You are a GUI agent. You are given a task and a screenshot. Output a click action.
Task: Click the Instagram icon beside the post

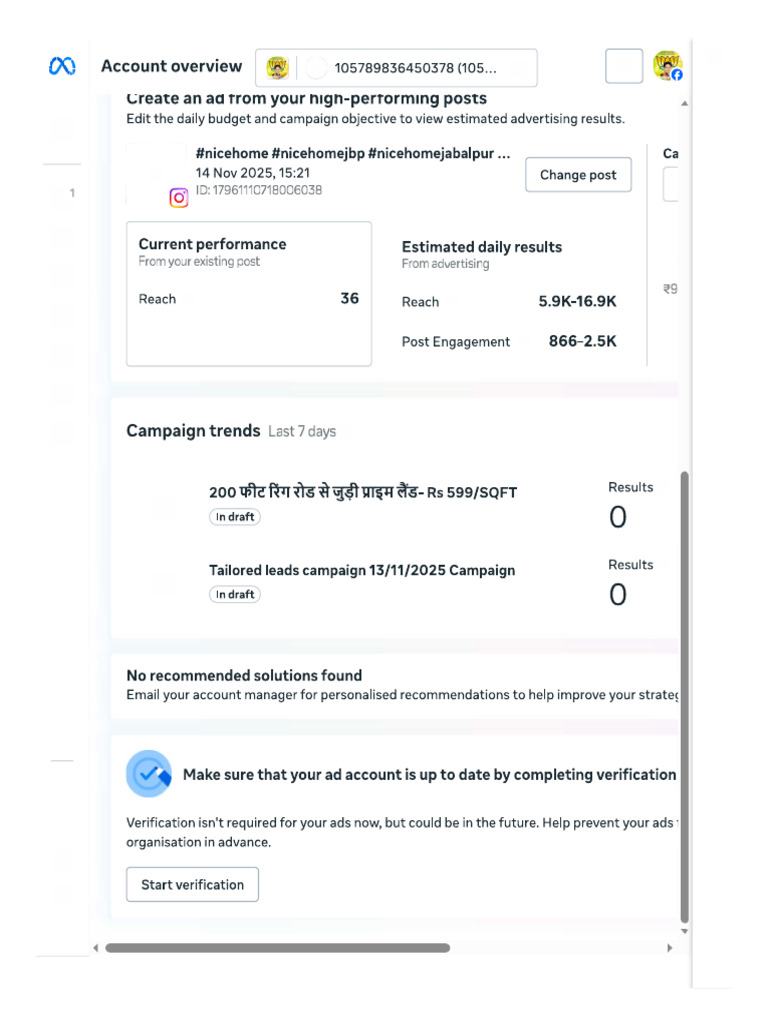point(179,197)
